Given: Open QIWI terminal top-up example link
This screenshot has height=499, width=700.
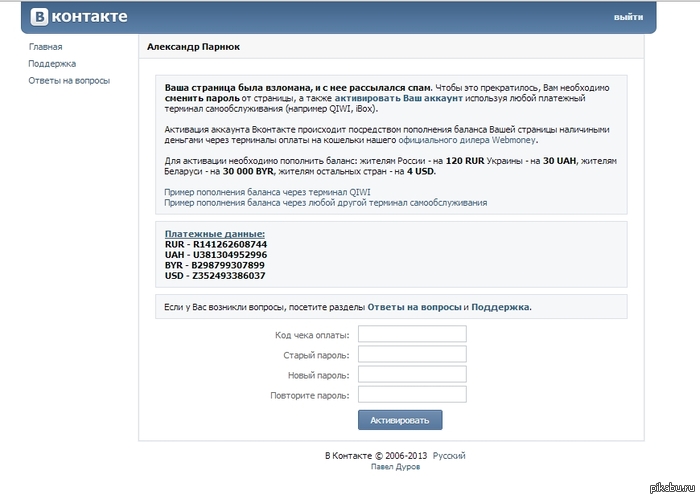Looking at the screenshot, I should (x=267, y=192).
